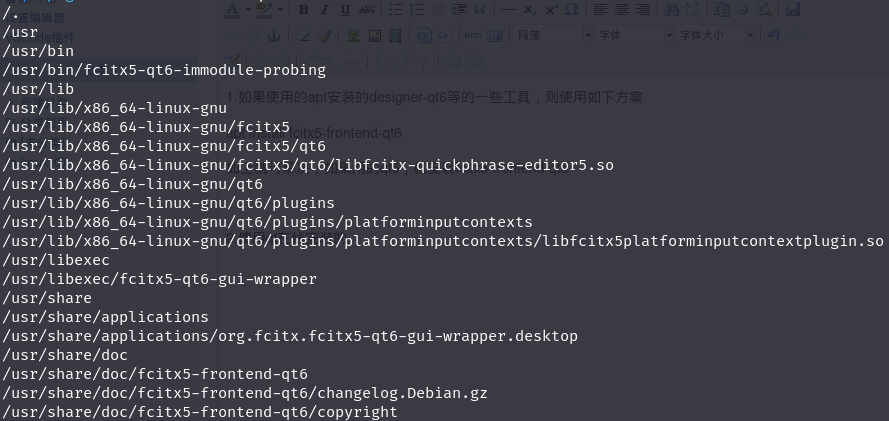Screen dimensions: 889x421
Task: Open the HTML source editor
Action: click(473, 36)
